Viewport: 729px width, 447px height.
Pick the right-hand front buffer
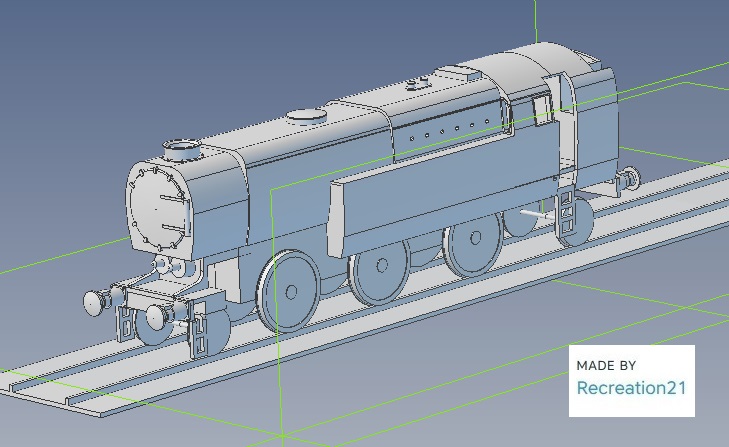coord(157,317)
